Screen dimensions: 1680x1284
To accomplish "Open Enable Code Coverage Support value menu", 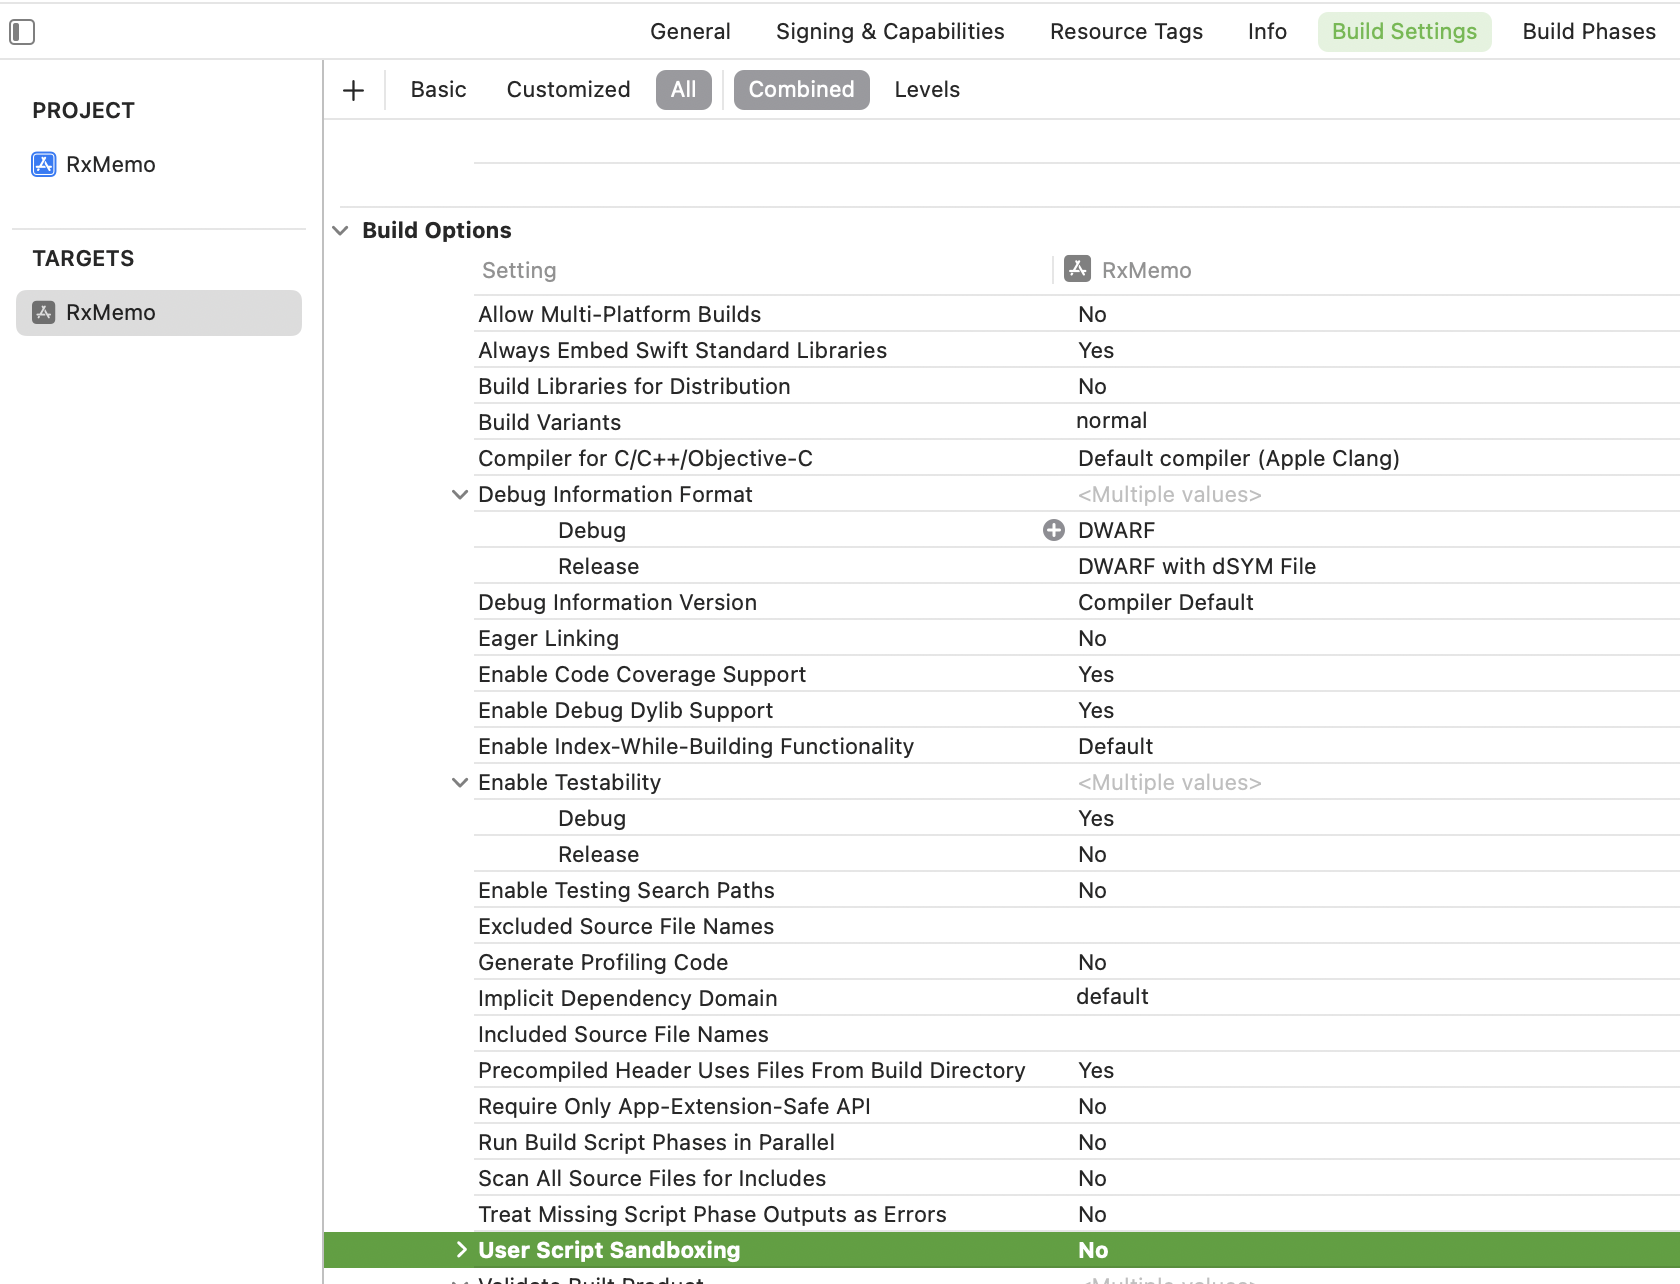I will 1096,674.
